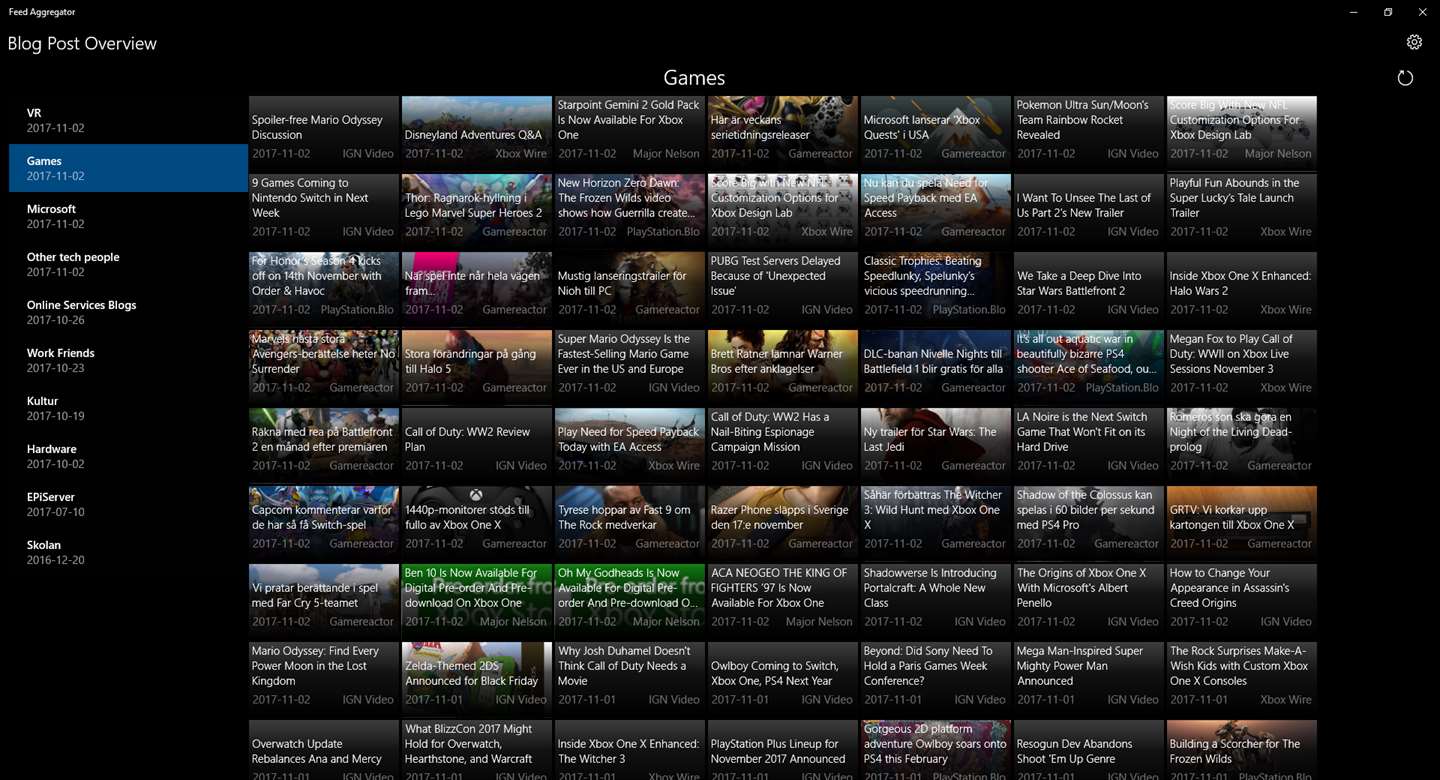Viewport: 1440px width, 780px height.
Task: Open Räkna med rea på Battlefront 2 post
Action: 324,445
